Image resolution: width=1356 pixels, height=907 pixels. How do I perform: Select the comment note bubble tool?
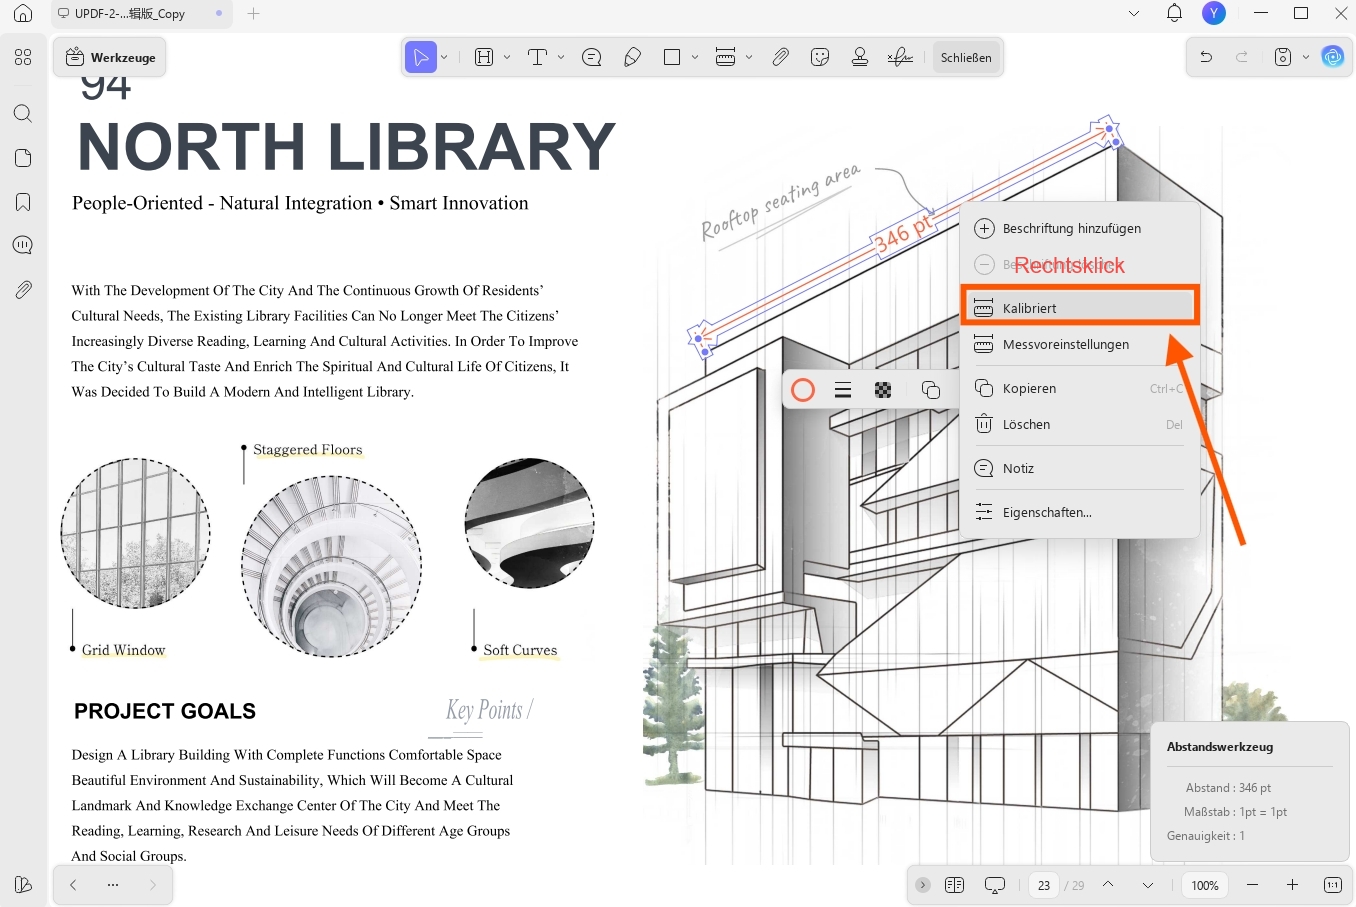592,57
